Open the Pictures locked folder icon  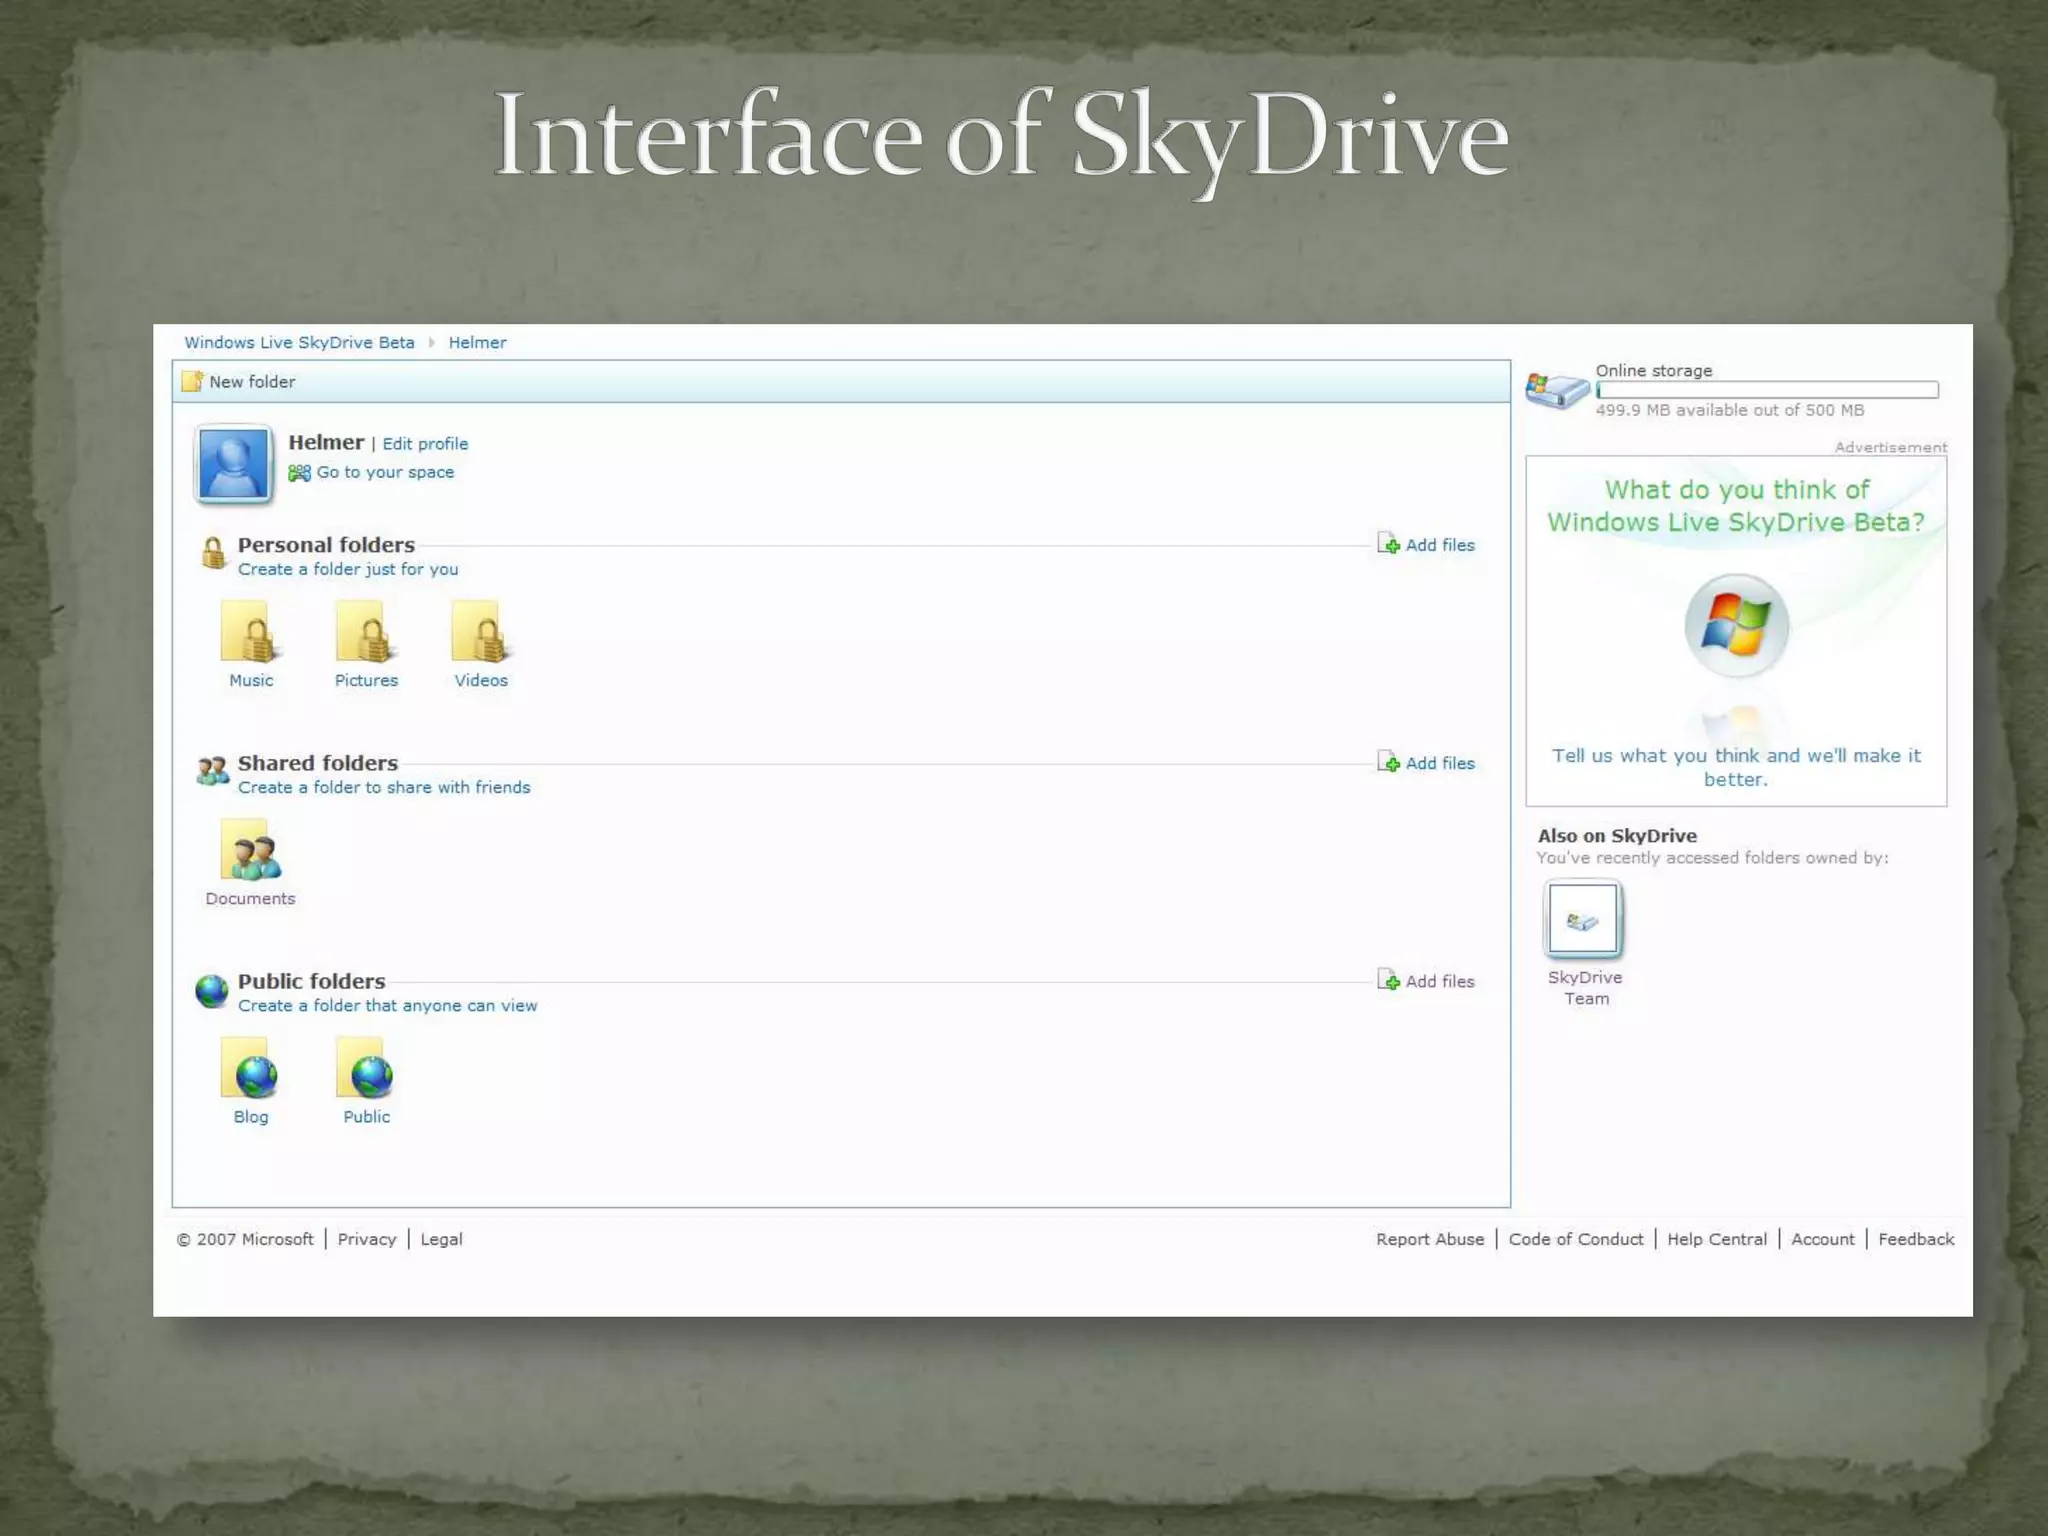tap(365, 634)
